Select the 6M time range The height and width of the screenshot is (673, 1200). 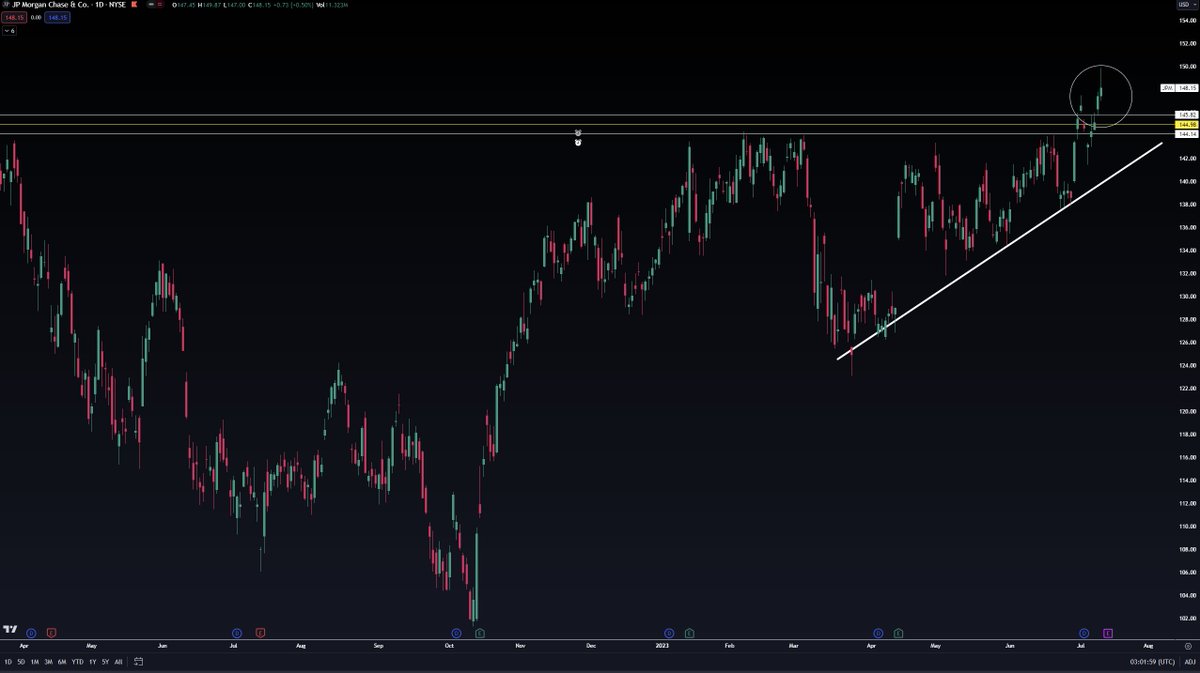[x=62, y=662]
